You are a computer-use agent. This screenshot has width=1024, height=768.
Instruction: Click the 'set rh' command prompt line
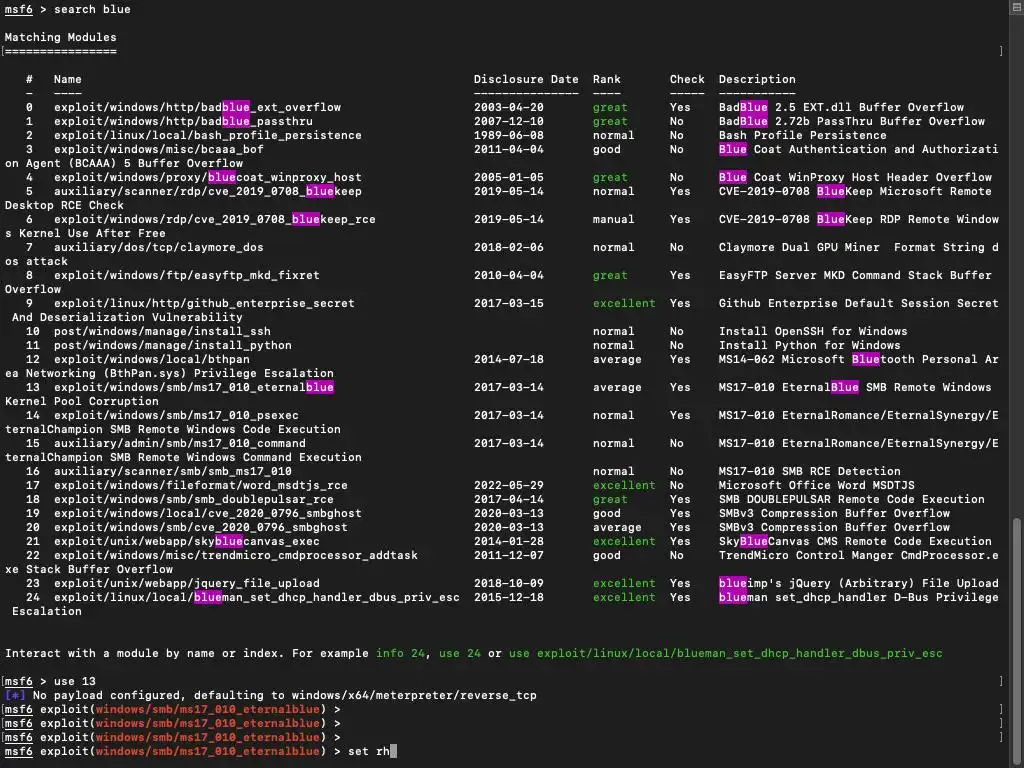[200, 752]
